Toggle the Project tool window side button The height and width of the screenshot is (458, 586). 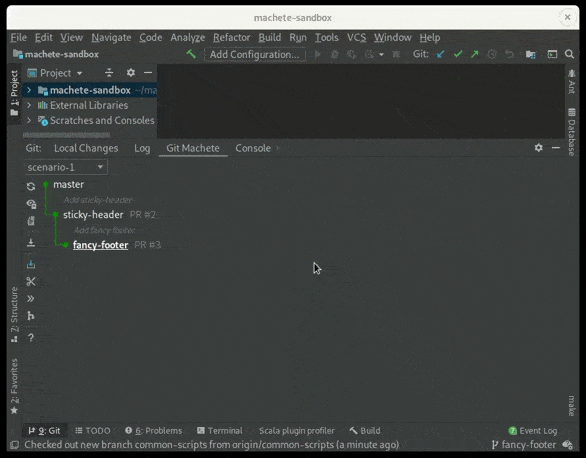tap(14, 93)
